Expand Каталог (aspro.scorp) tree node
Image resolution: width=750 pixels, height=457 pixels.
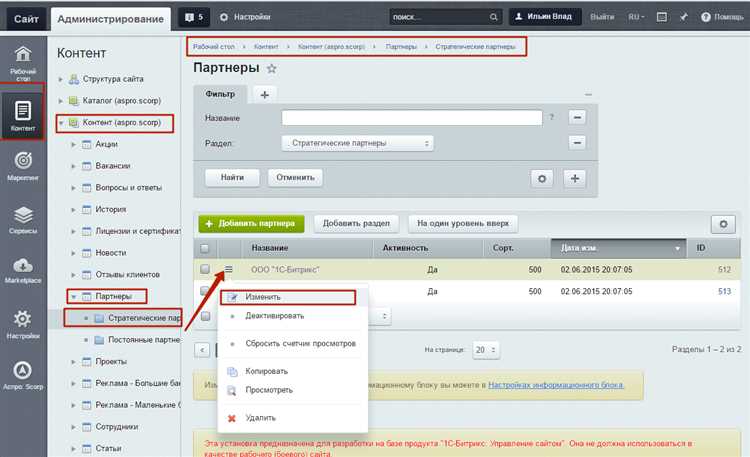coord(61,101)
